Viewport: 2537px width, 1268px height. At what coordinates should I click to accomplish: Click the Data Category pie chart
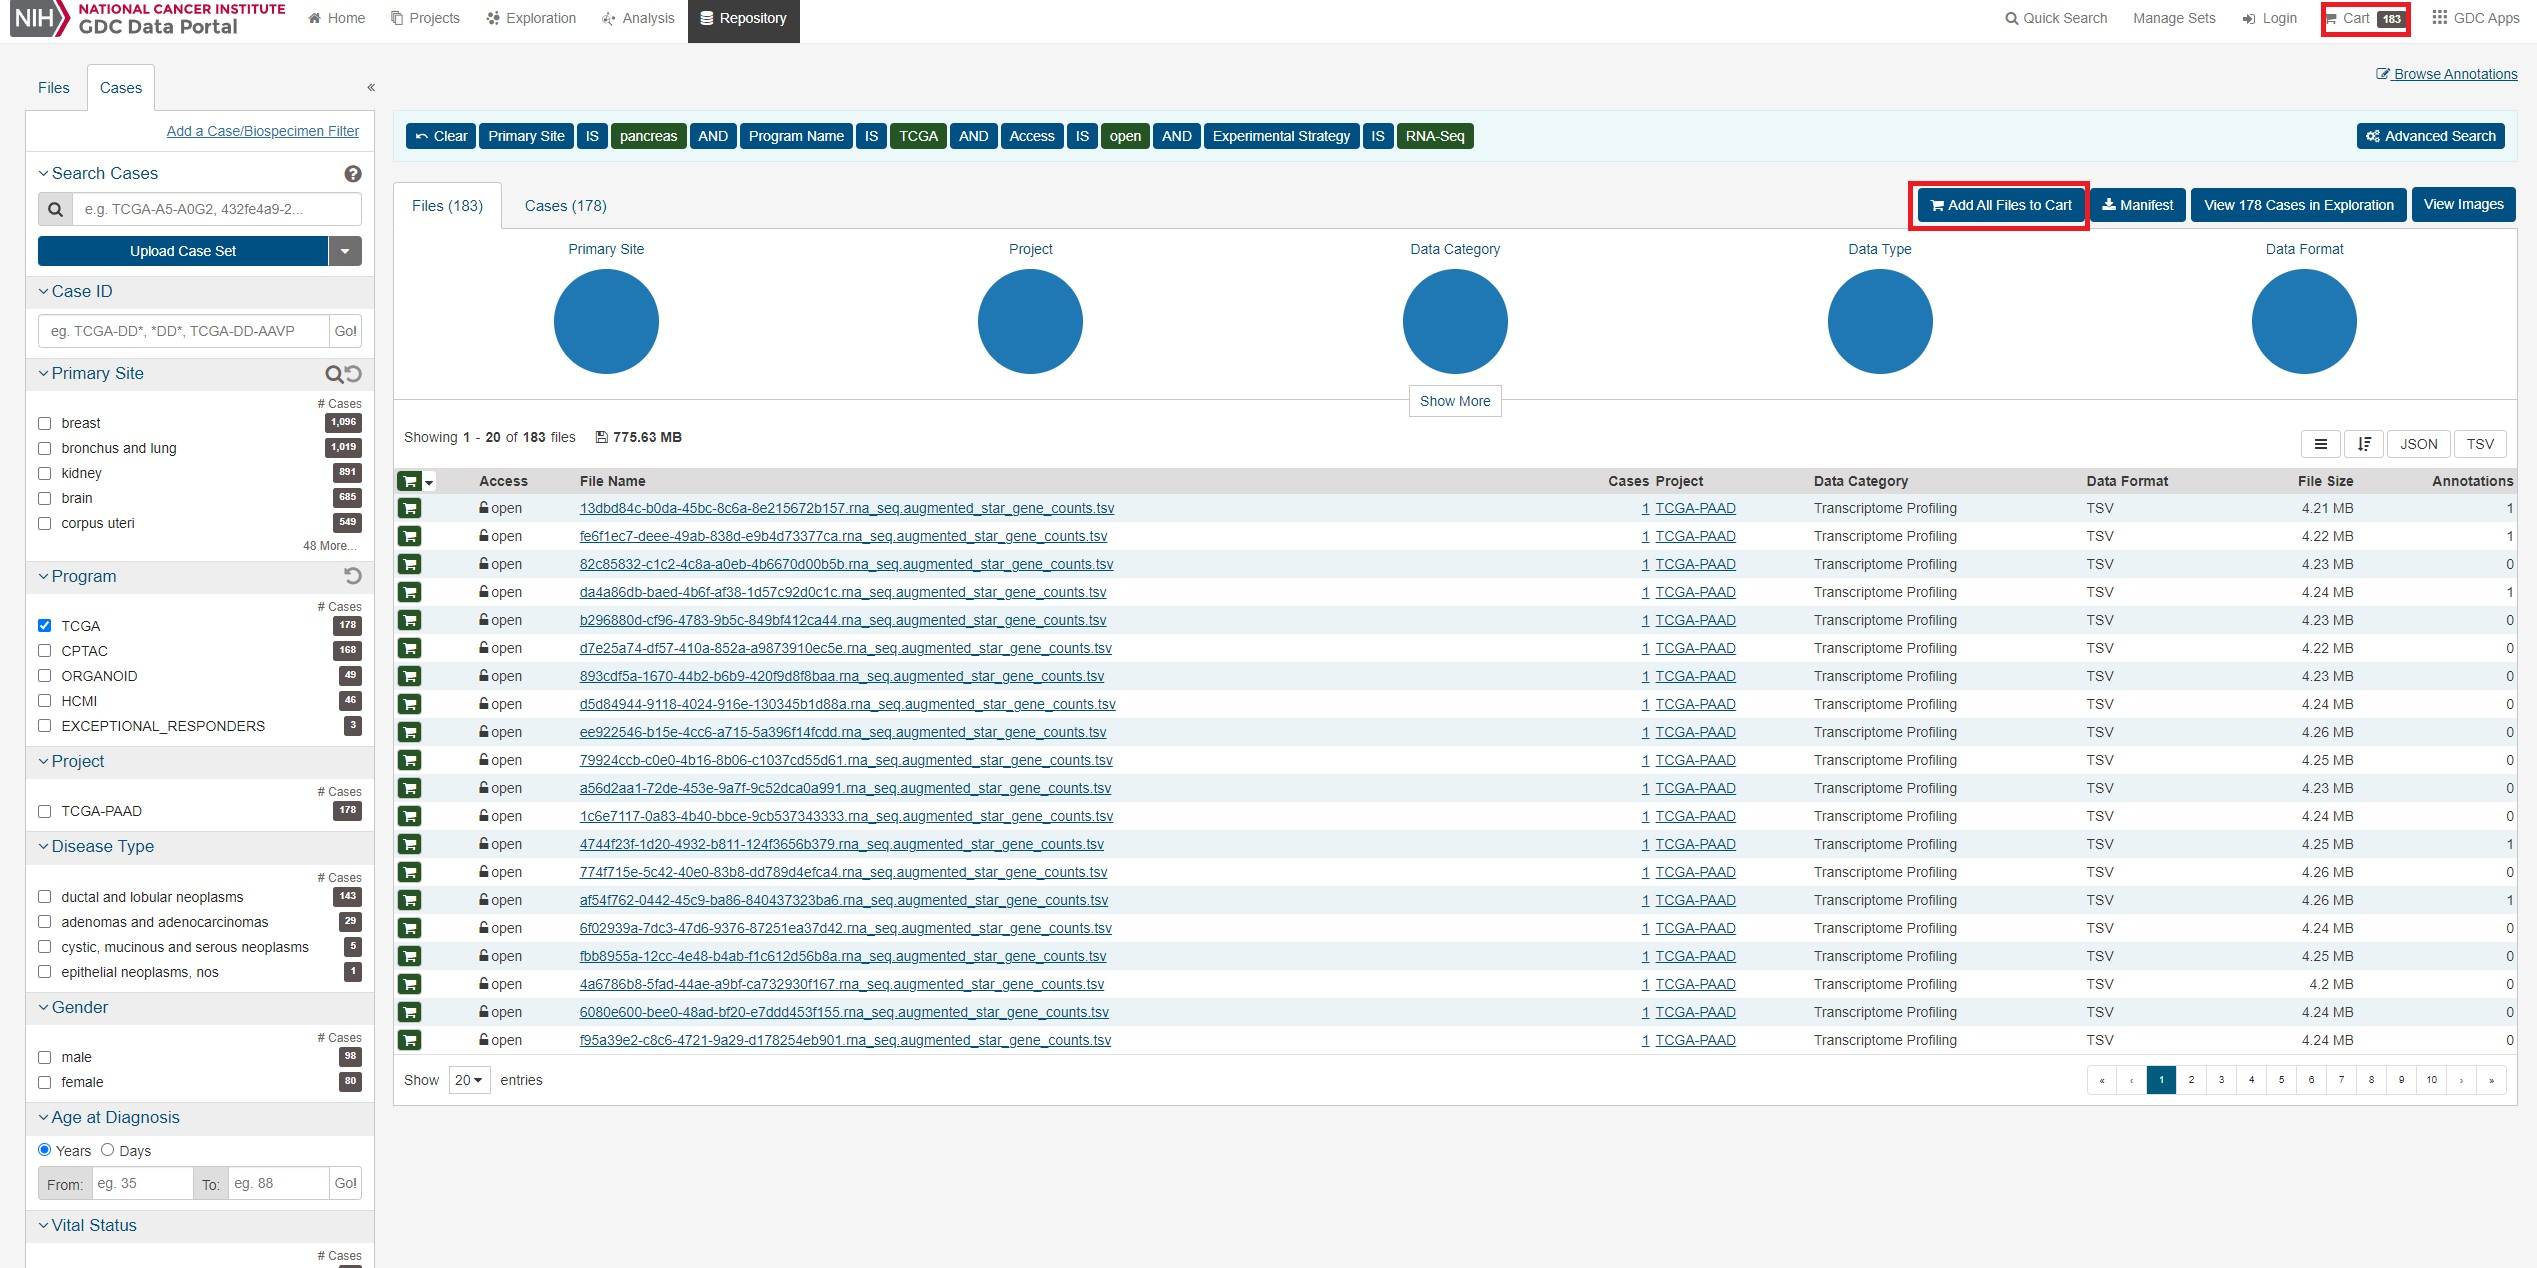[1454, 322]
